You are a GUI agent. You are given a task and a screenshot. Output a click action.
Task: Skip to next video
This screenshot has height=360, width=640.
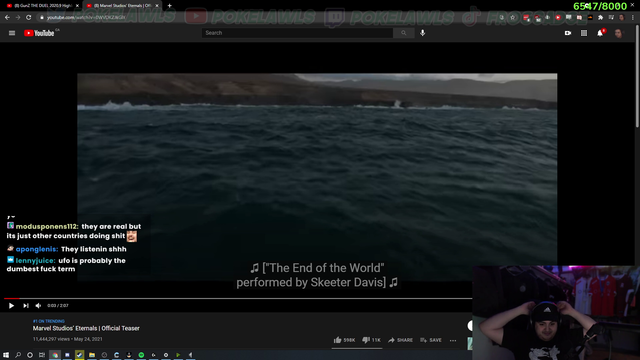[x=26, y=305]
